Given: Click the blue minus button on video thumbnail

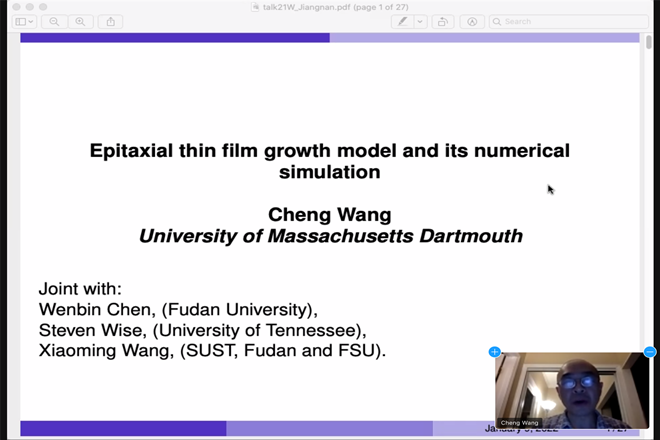Looking at the screenshot, I should point(650,352).
